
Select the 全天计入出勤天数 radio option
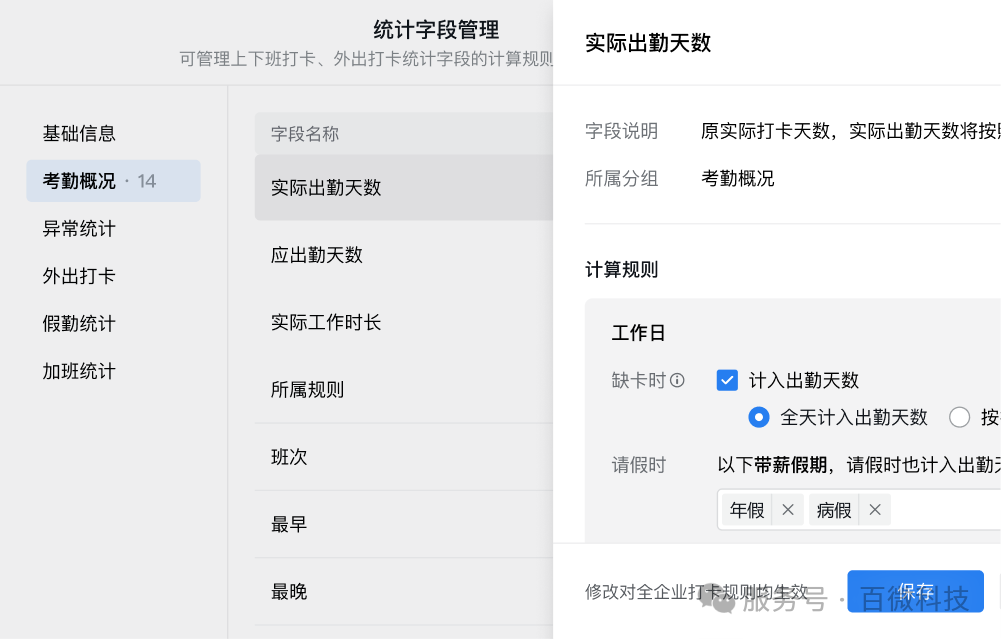coord(759,417)
